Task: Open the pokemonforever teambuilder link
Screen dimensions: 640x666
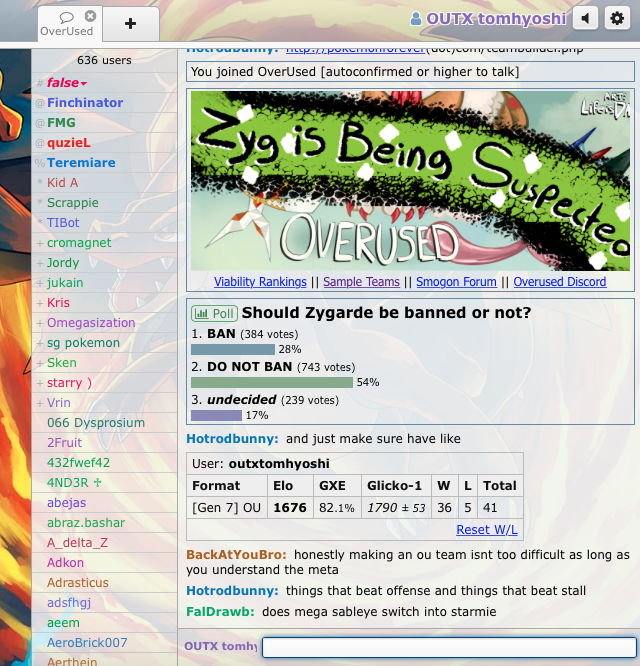Action: [355, 50]
